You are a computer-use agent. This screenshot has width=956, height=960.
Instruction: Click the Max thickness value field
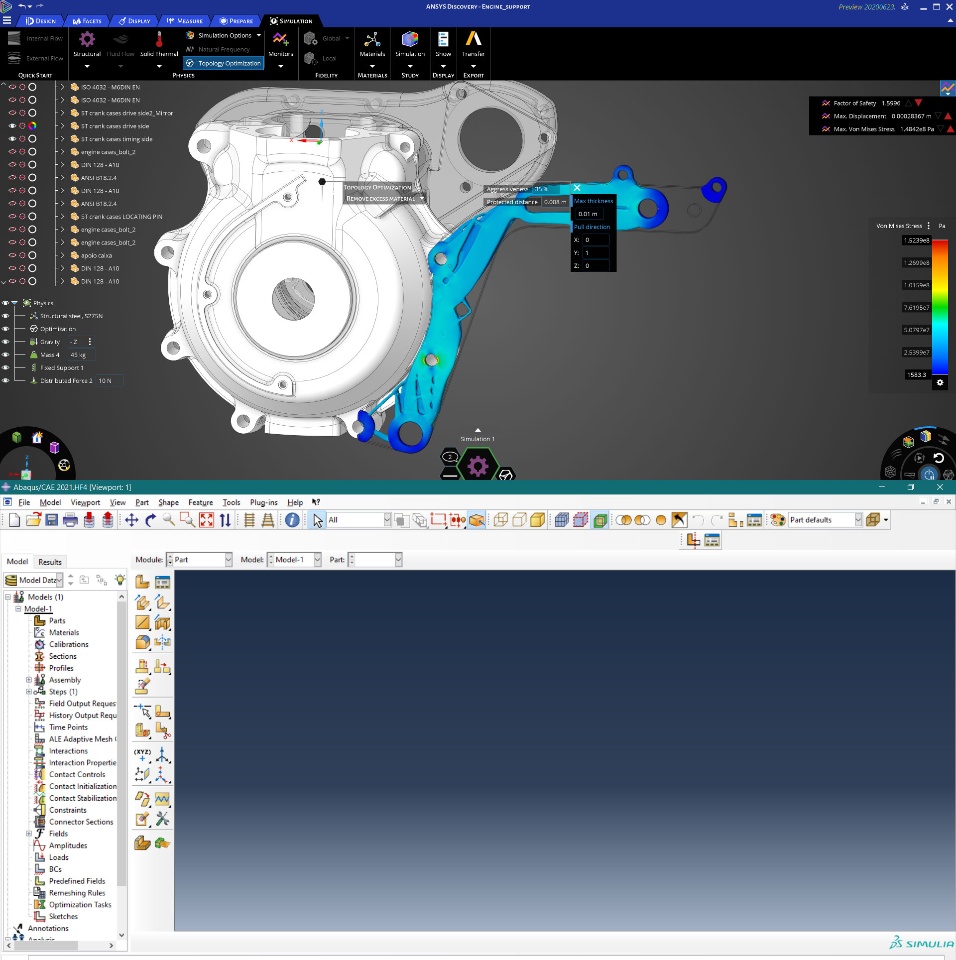588,214
